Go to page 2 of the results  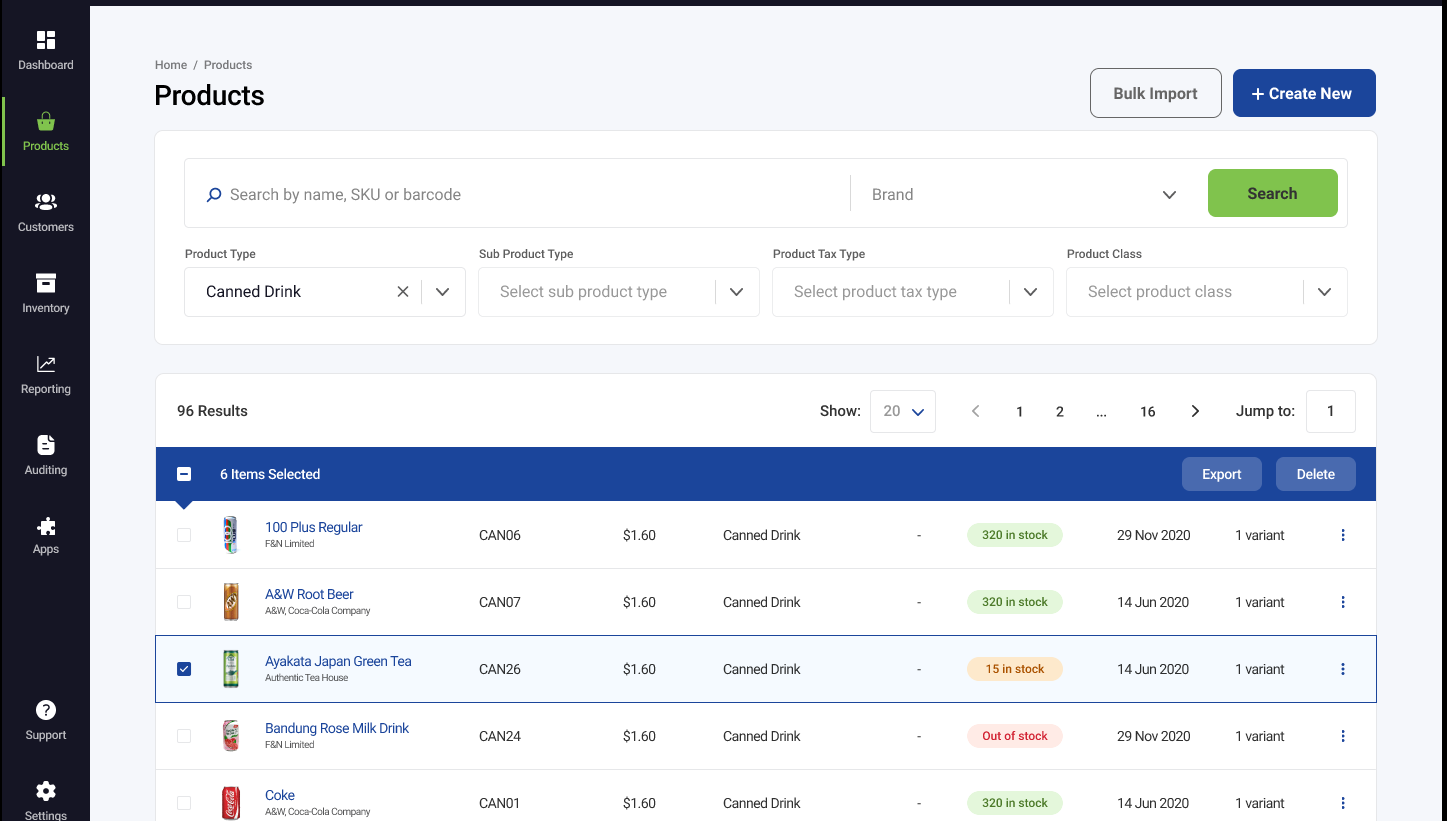1060,412
